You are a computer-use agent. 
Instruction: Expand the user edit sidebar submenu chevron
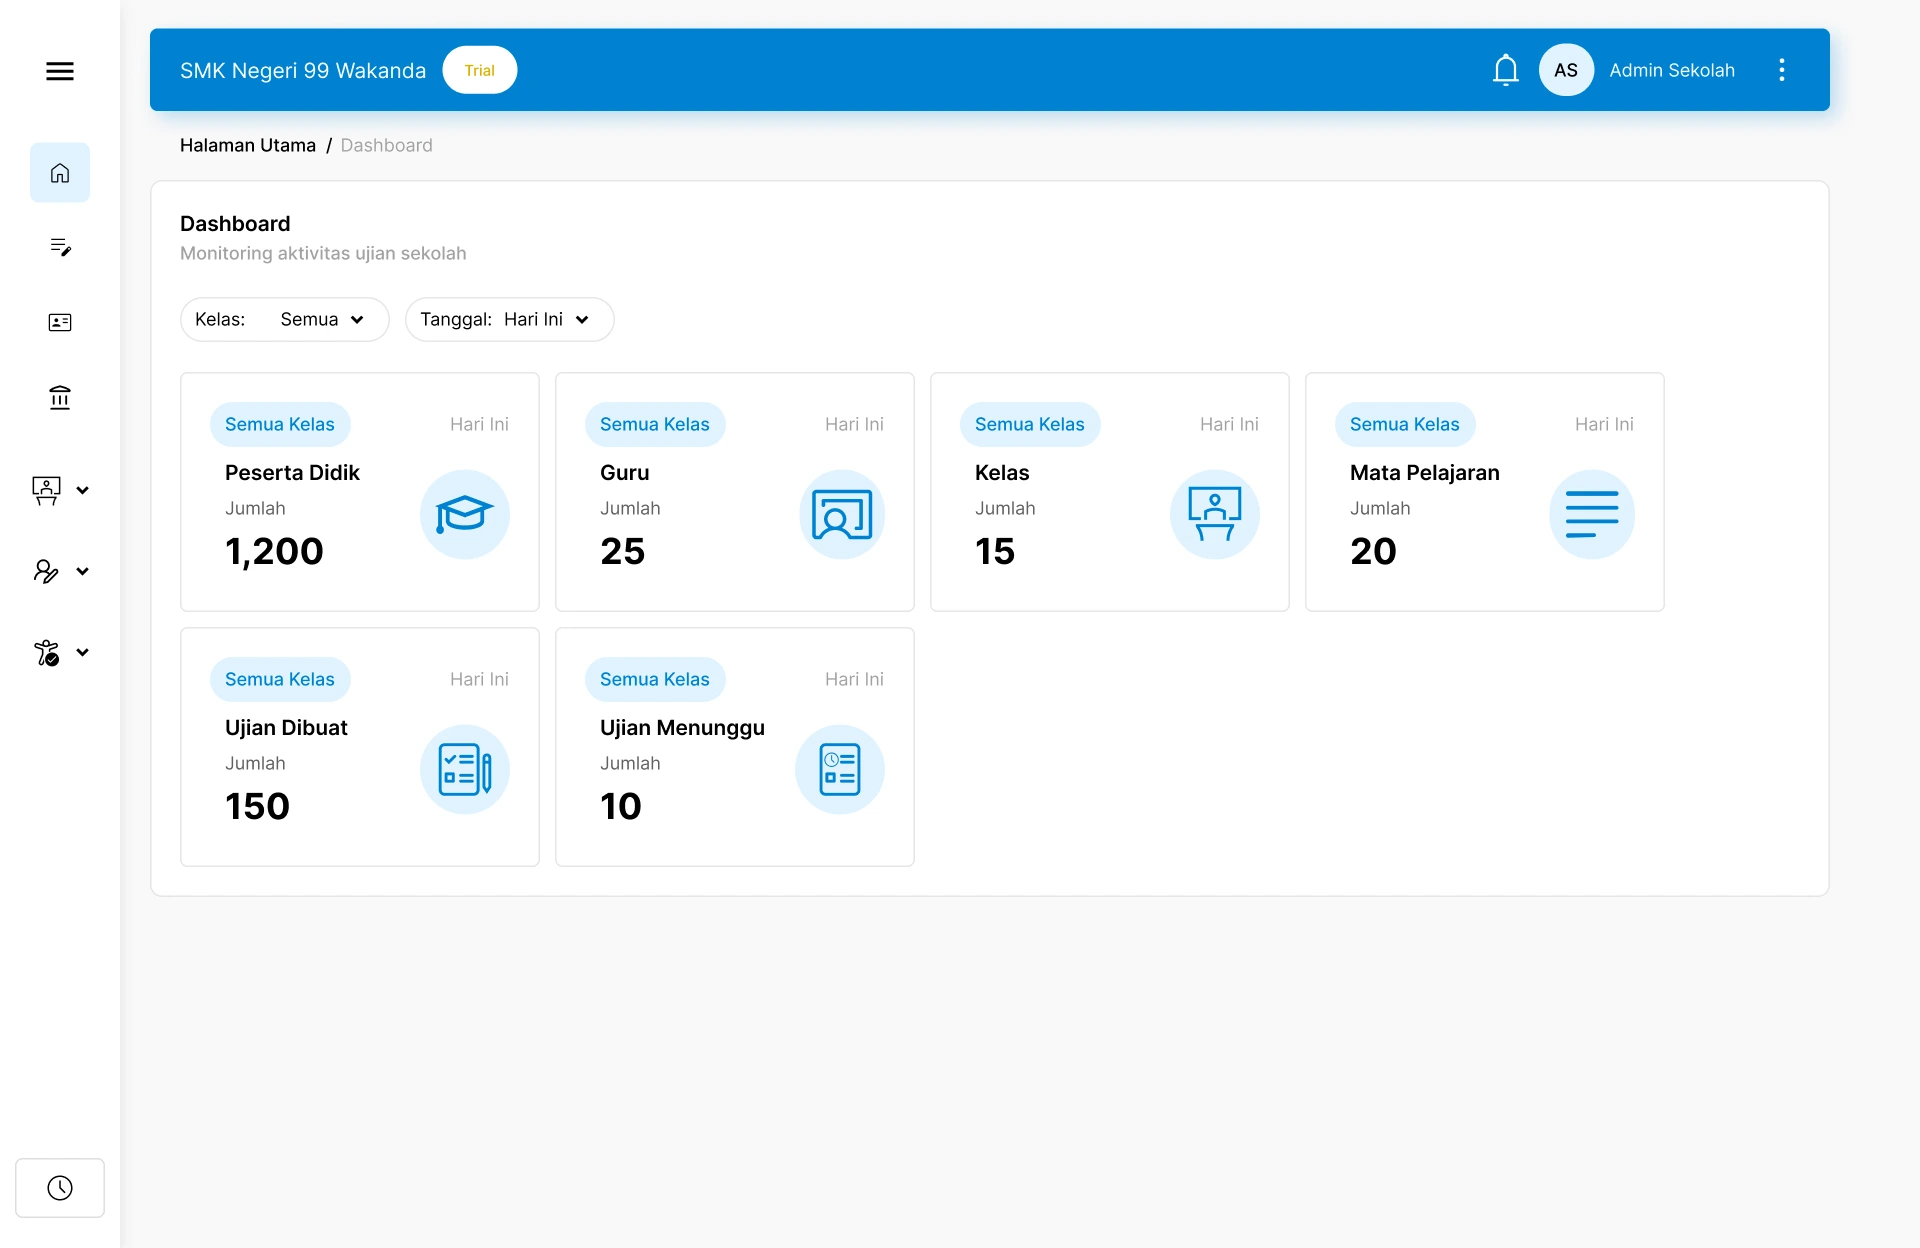[83, 571]
